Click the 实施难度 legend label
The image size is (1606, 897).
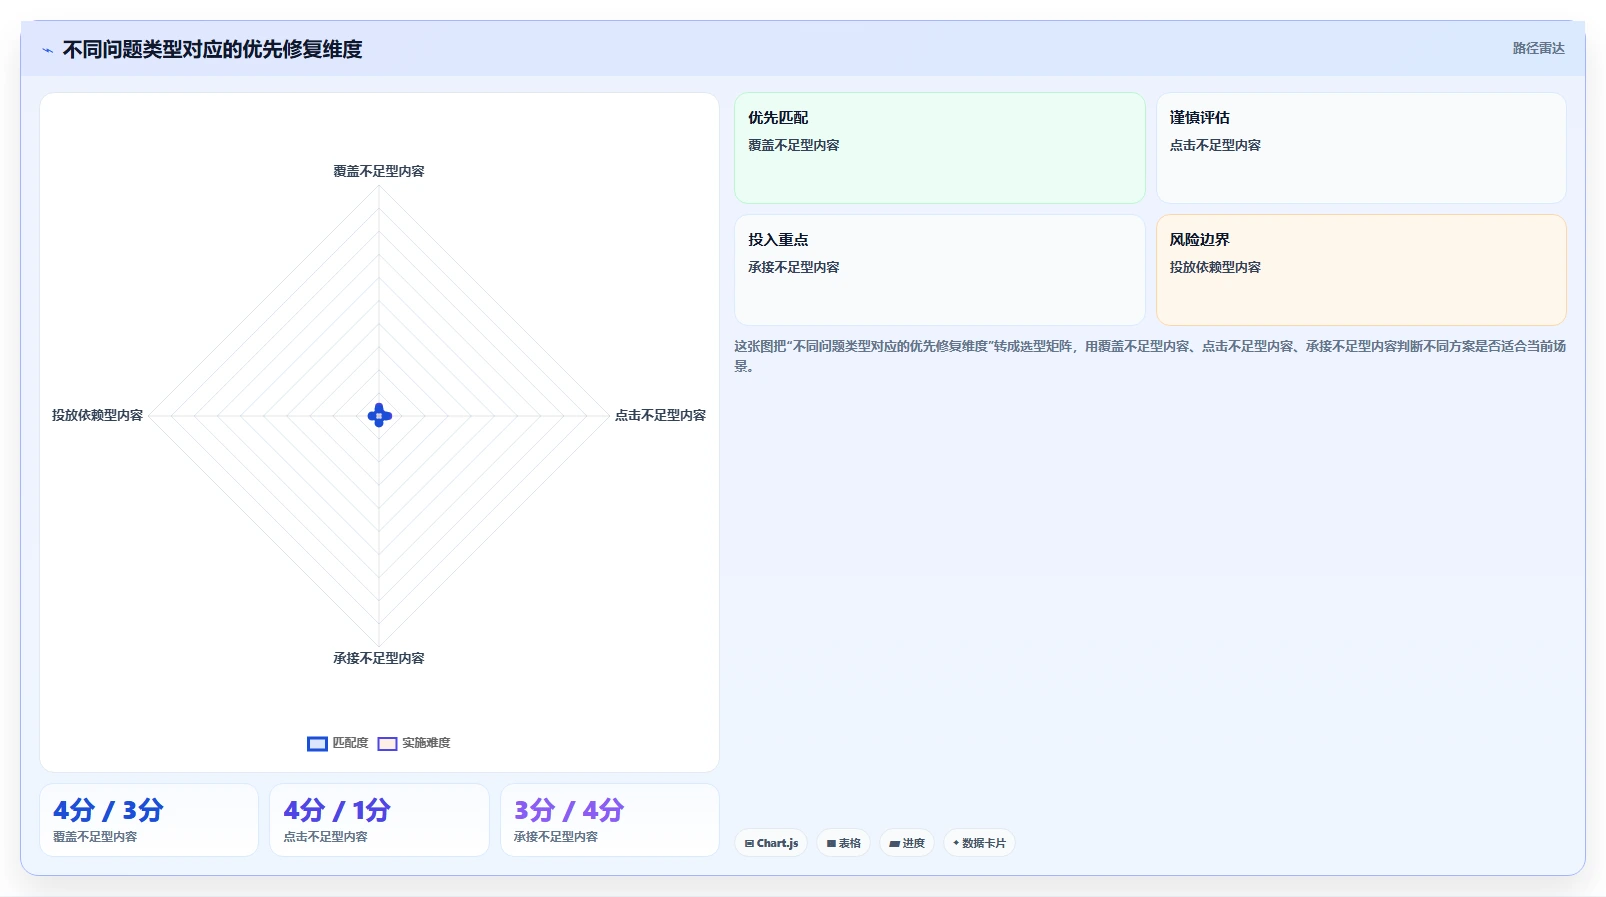pos(426,743)
